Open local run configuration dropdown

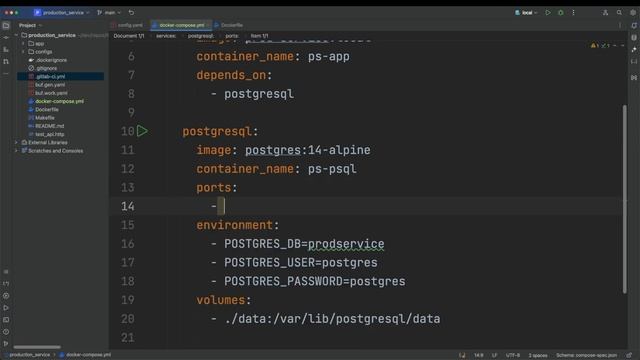[x=526, y=13]
